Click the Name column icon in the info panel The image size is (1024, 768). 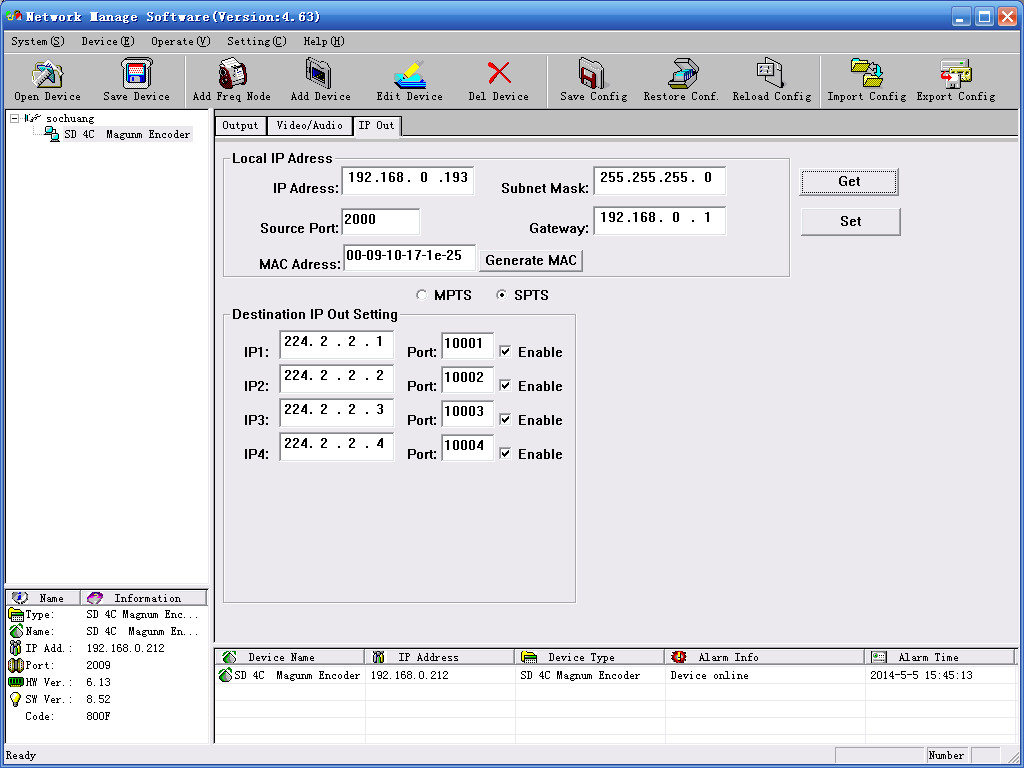[20, 598]
